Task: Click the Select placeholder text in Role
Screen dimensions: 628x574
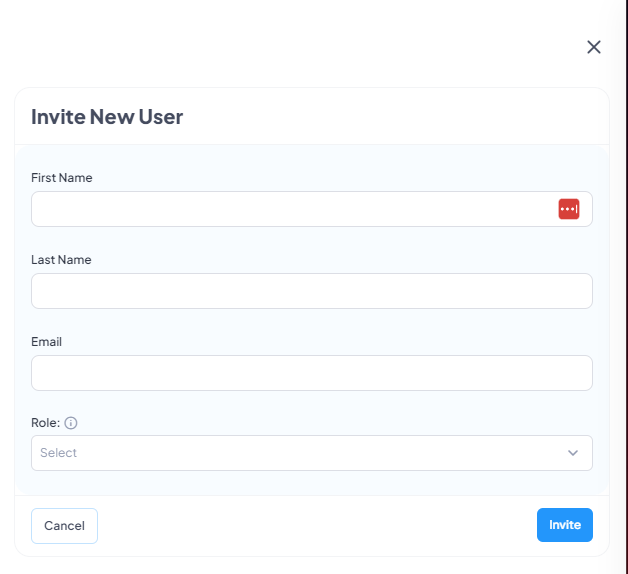Action: [58, 453]
